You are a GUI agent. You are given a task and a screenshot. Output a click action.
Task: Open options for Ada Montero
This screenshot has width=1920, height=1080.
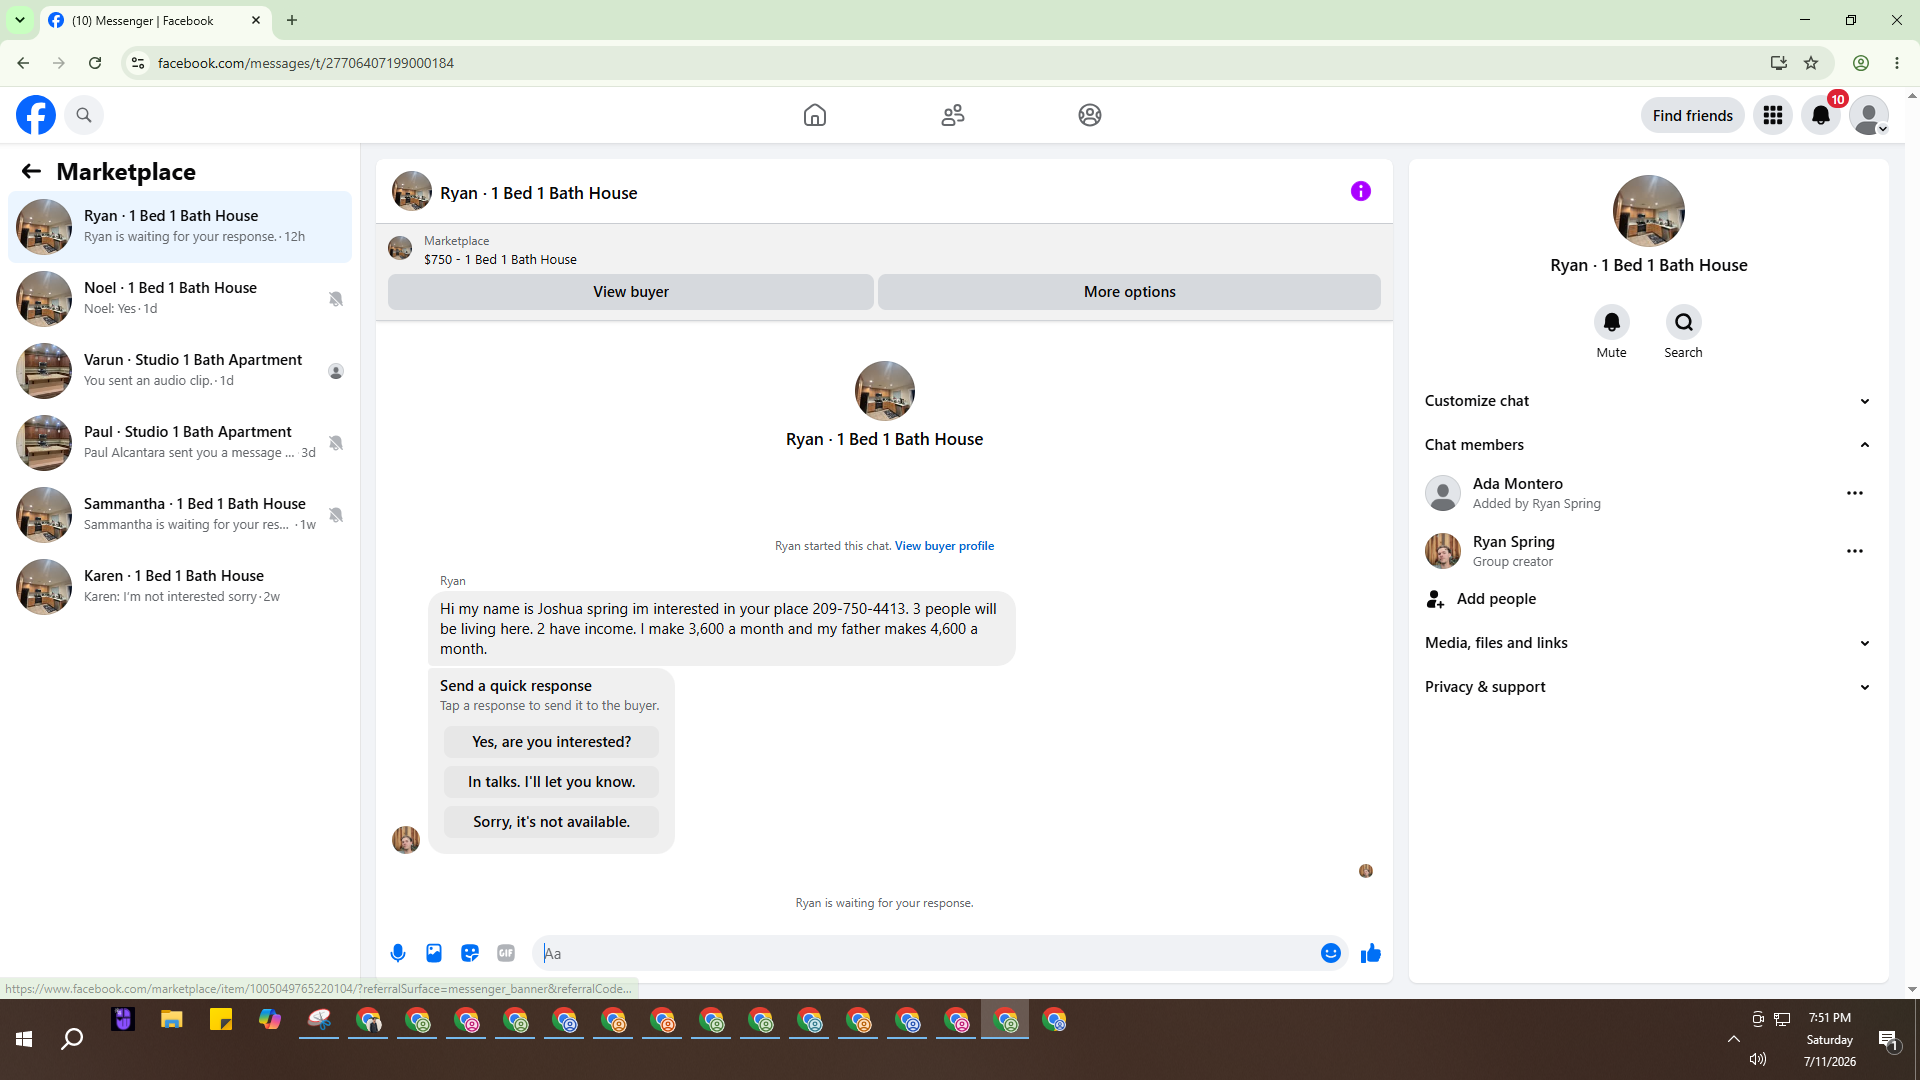[1855, 493]
